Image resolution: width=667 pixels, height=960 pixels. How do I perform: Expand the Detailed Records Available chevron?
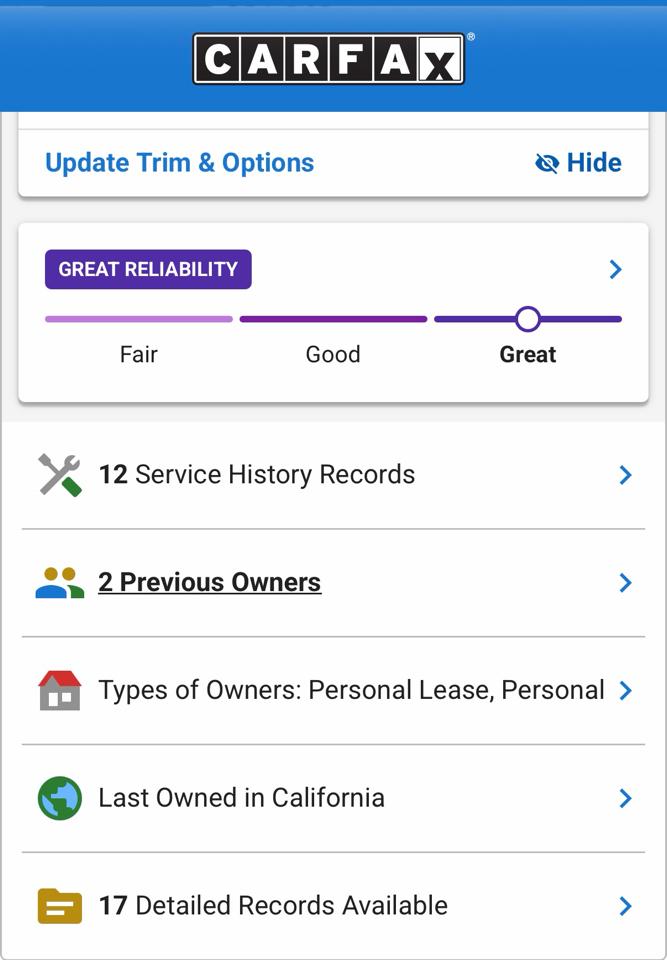[x=625, y=906]
